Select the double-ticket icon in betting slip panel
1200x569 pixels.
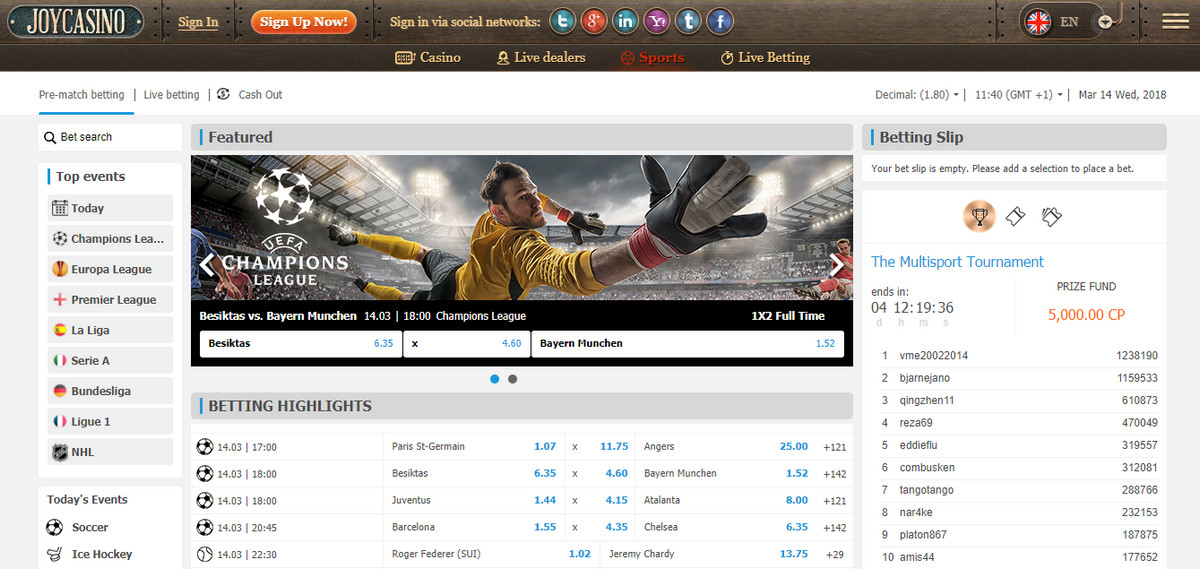[x=1050, y=216]
